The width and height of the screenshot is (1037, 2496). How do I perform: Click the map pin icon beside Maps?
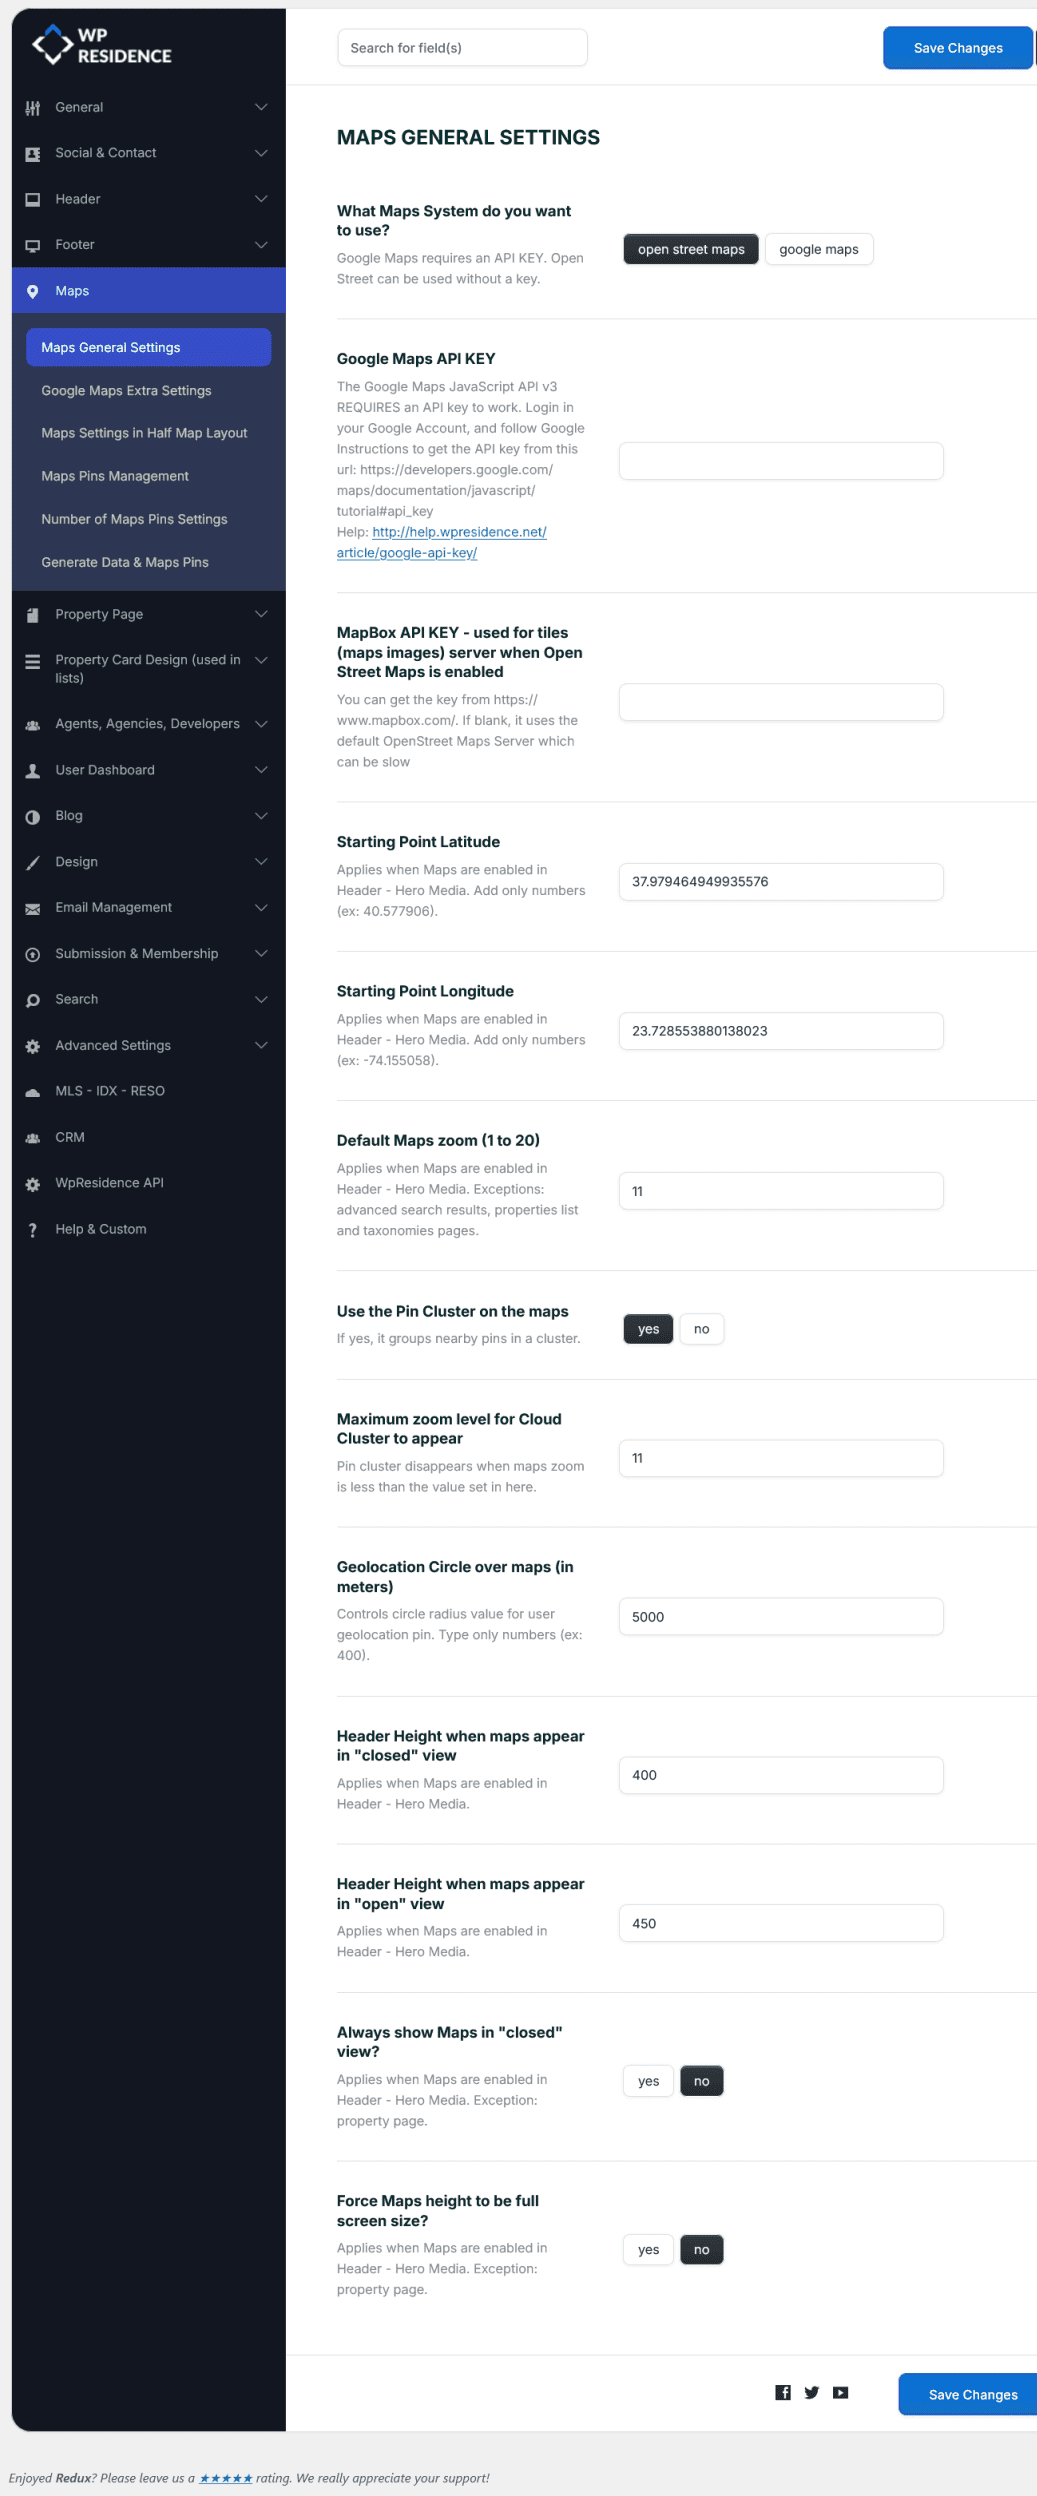(33, 292)
